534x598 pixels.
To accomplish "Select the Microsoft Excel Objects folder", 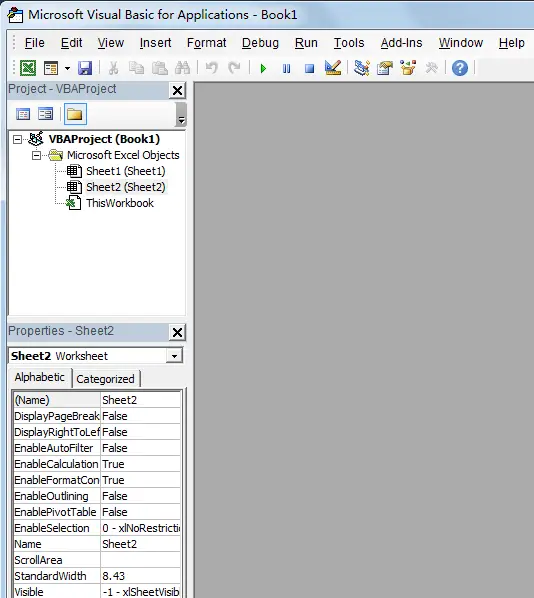I will coord(123,155).
